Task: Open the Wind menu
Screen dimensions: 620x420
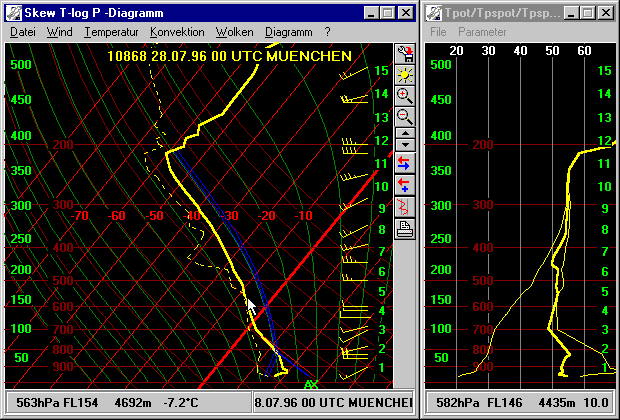Action: (59, 32)
